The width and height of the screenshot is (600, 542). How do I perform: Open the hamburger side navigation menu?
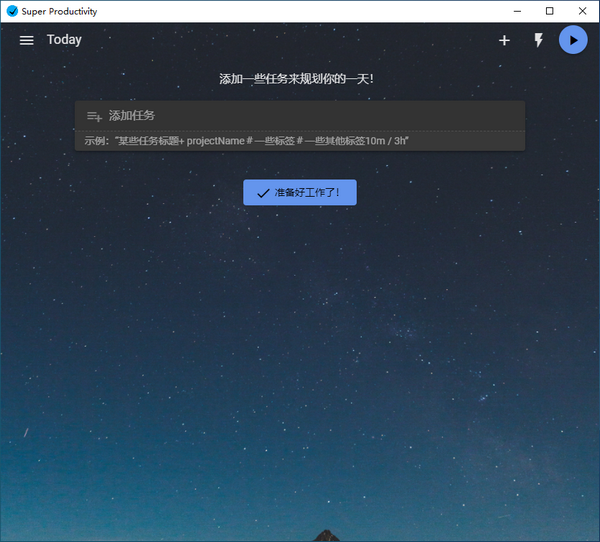27,40
